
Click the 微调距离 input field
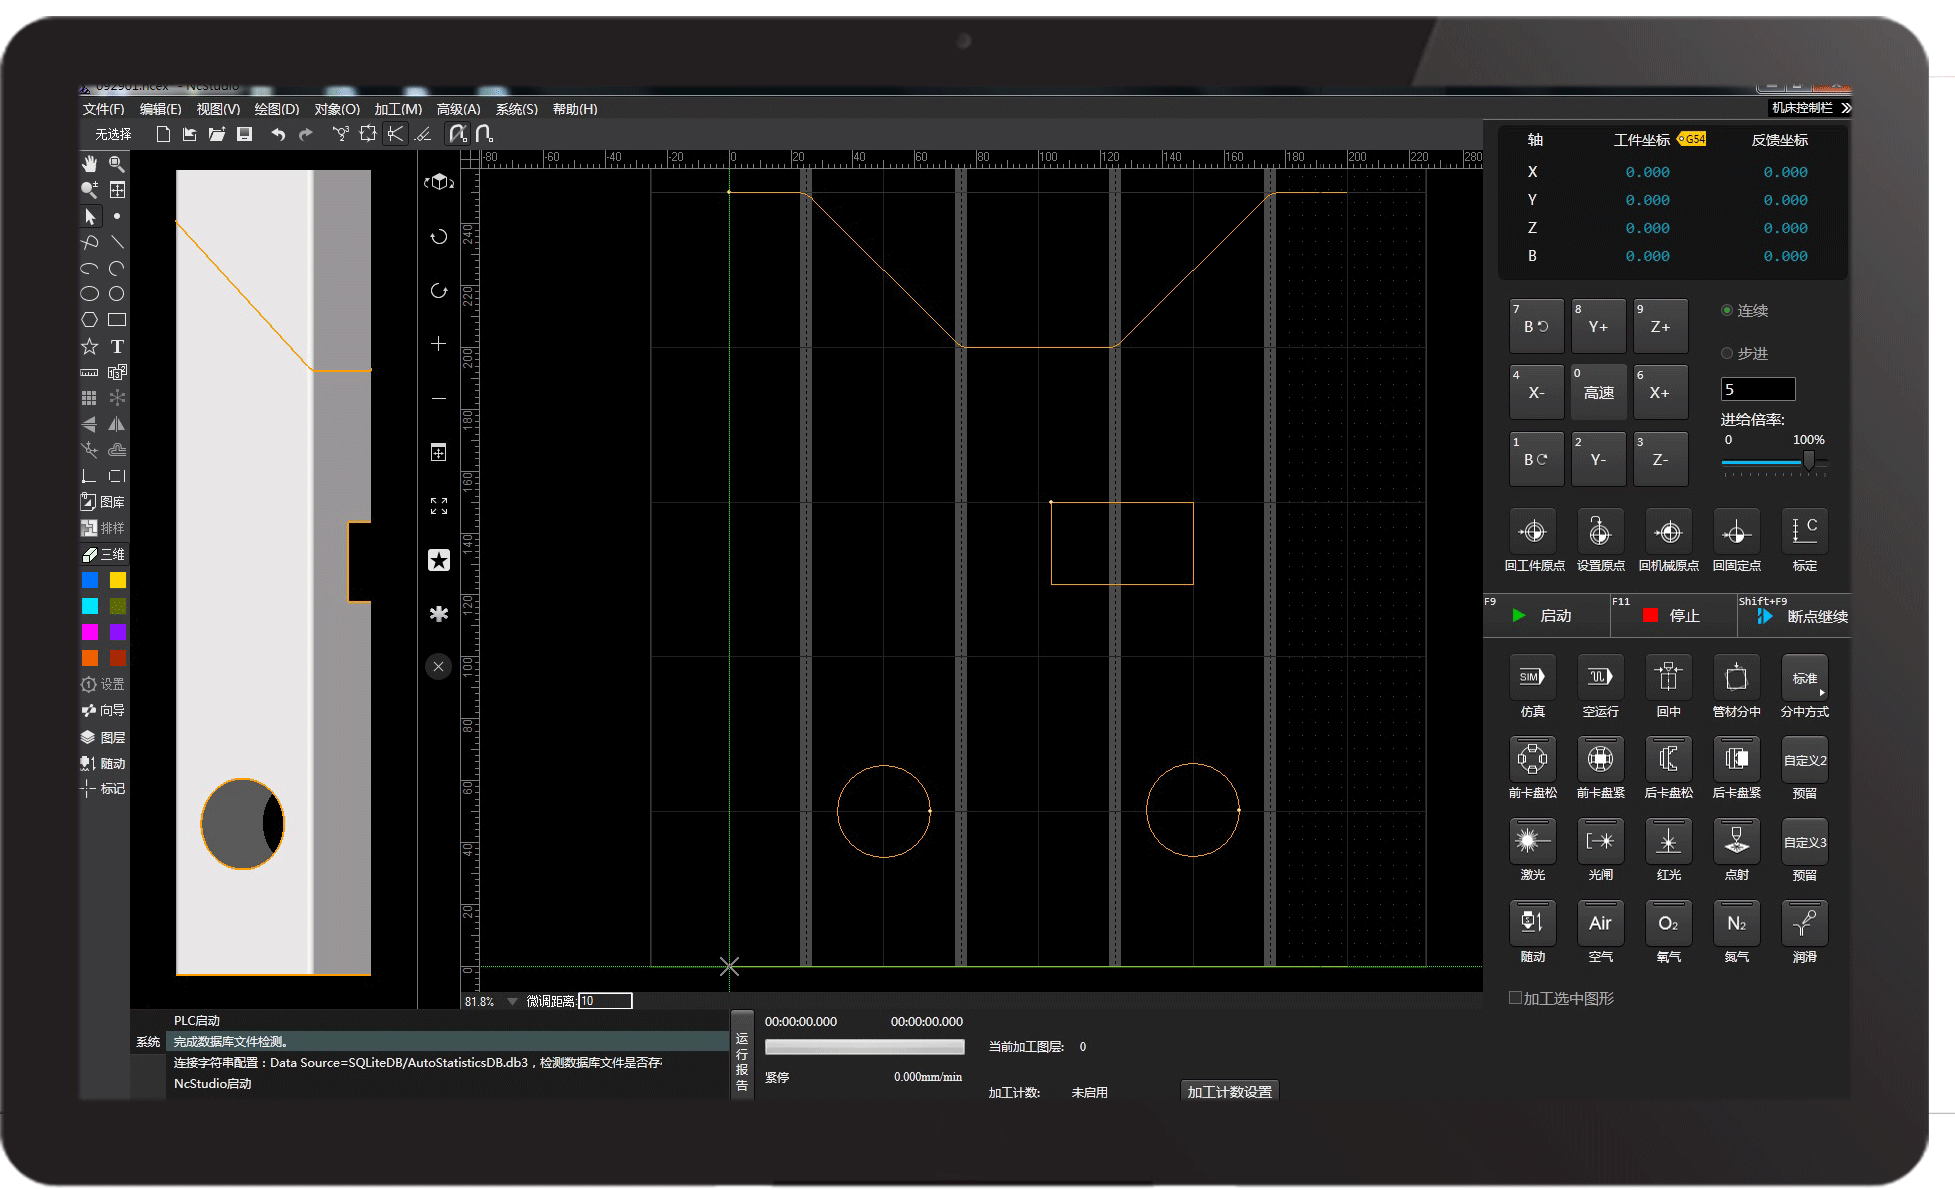tap(605, 1001)
